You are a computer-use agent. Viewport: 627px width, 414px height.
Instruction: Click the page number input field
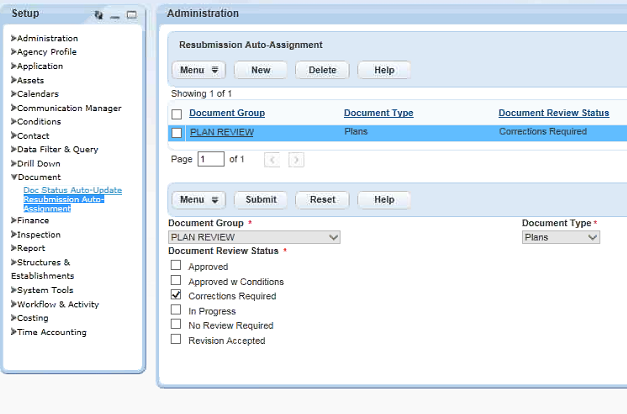(x=211, y=159)
